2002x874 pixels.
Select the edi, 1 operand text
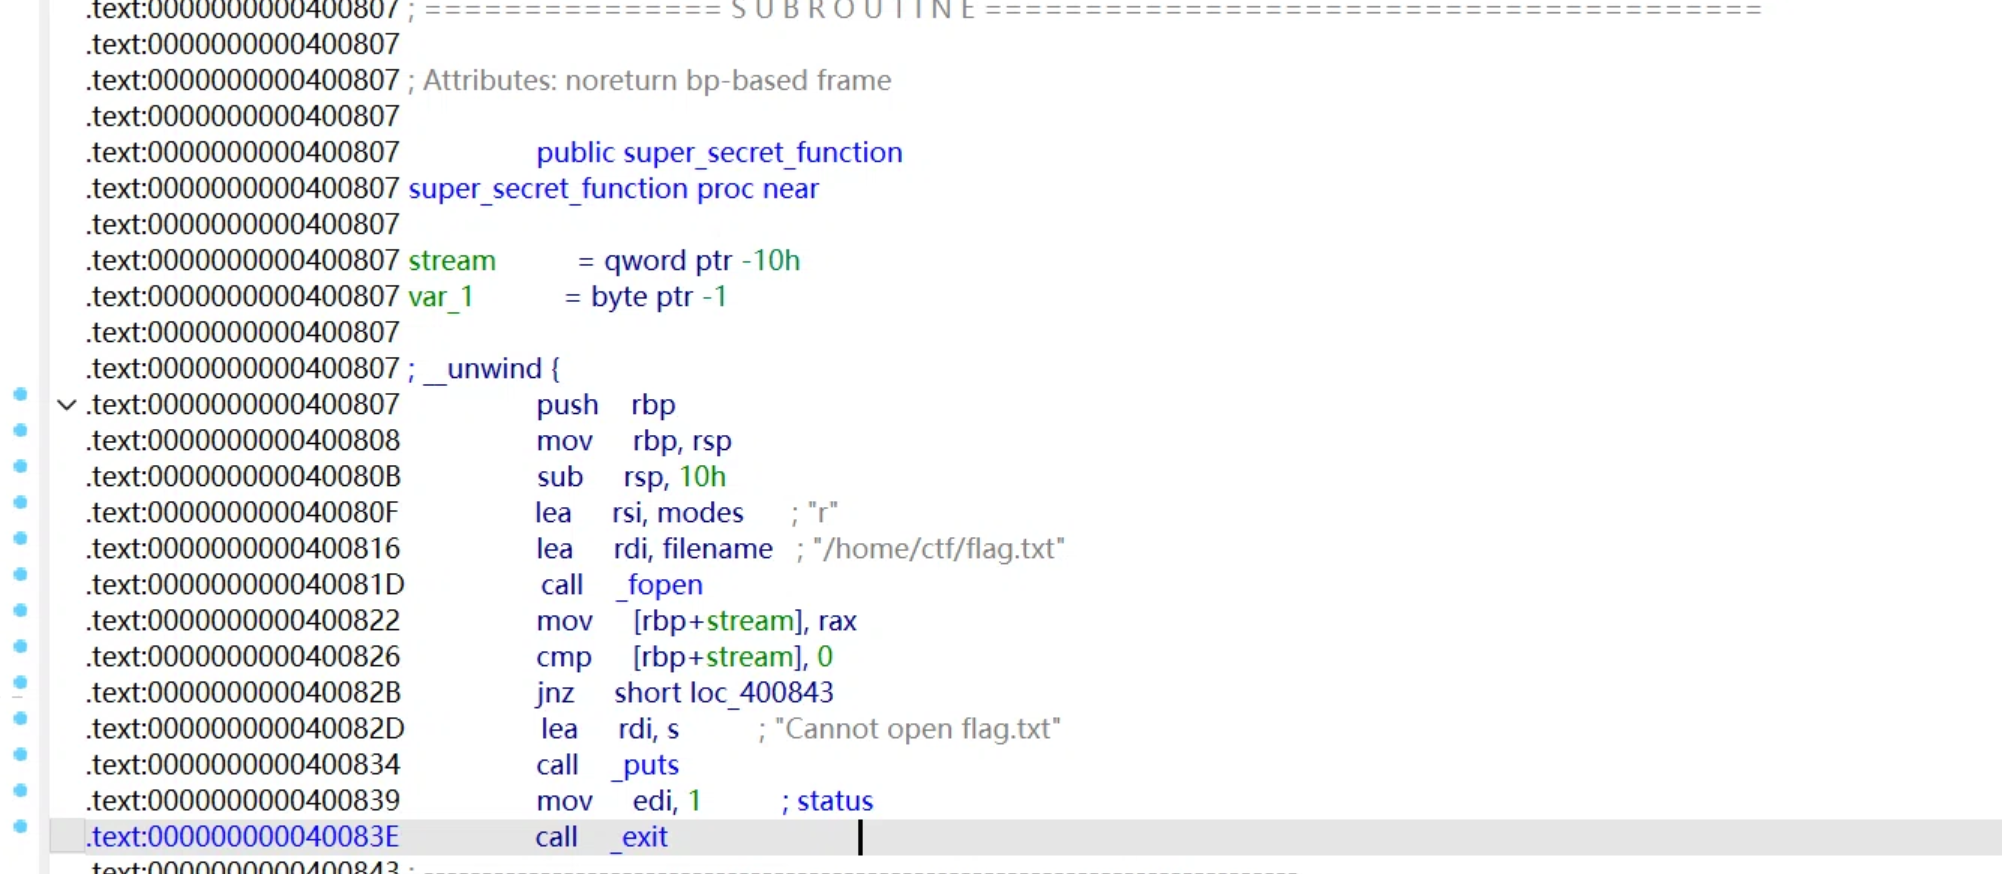point(667,801)
